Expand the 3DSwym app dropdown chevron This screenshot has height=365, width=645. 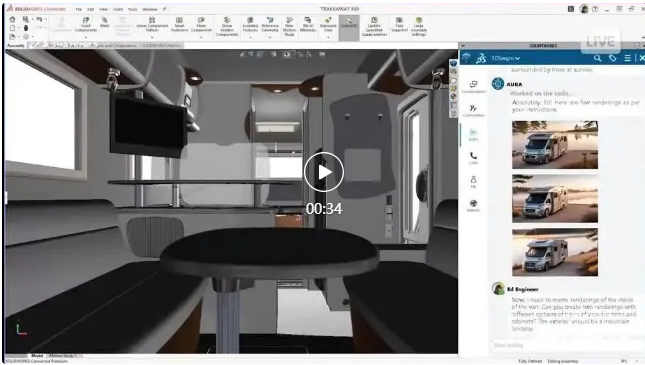(517, 58)
